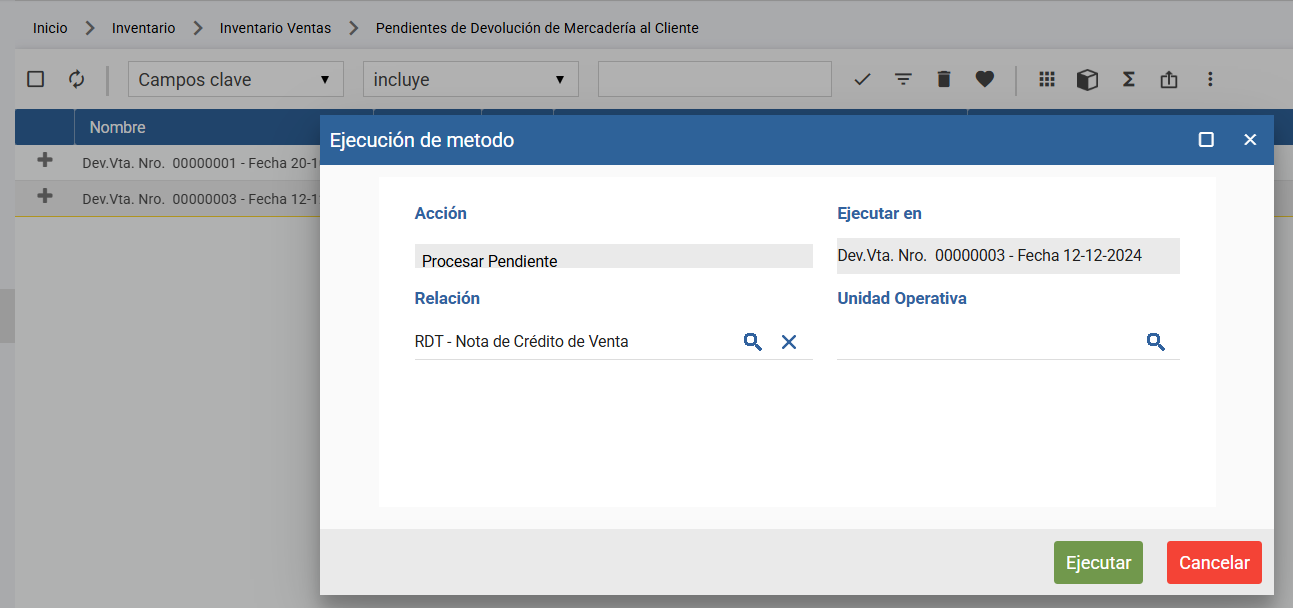Open Pendientes de Devolución de Mercadería breadcrumb
This screenshot has width=1293, height=608.
click(537, 28)
